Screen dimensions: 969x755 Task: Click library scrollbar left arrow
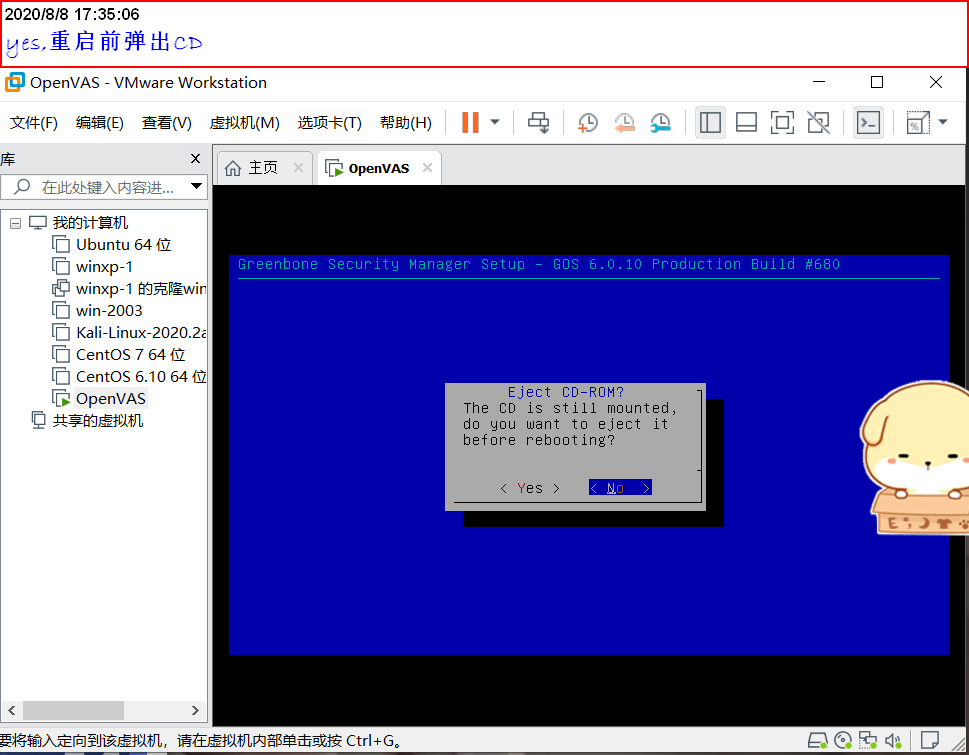click(x=12, y=710)
